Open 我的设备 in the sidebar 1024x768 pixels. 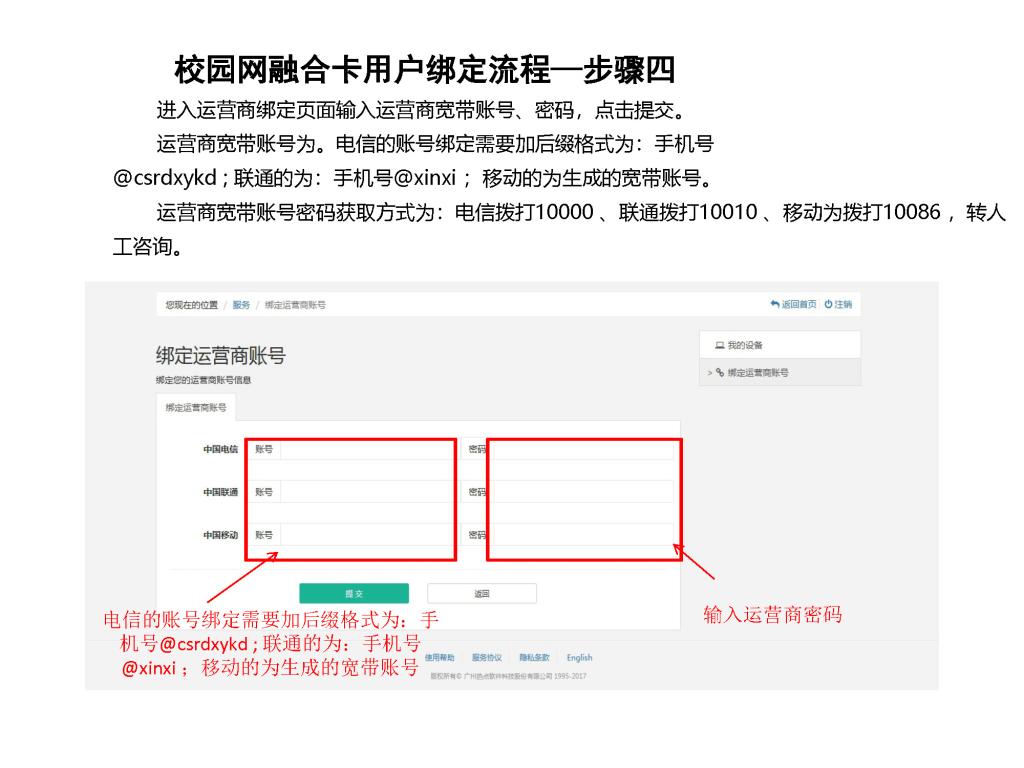pyautogui.click(x=745, y=345)
